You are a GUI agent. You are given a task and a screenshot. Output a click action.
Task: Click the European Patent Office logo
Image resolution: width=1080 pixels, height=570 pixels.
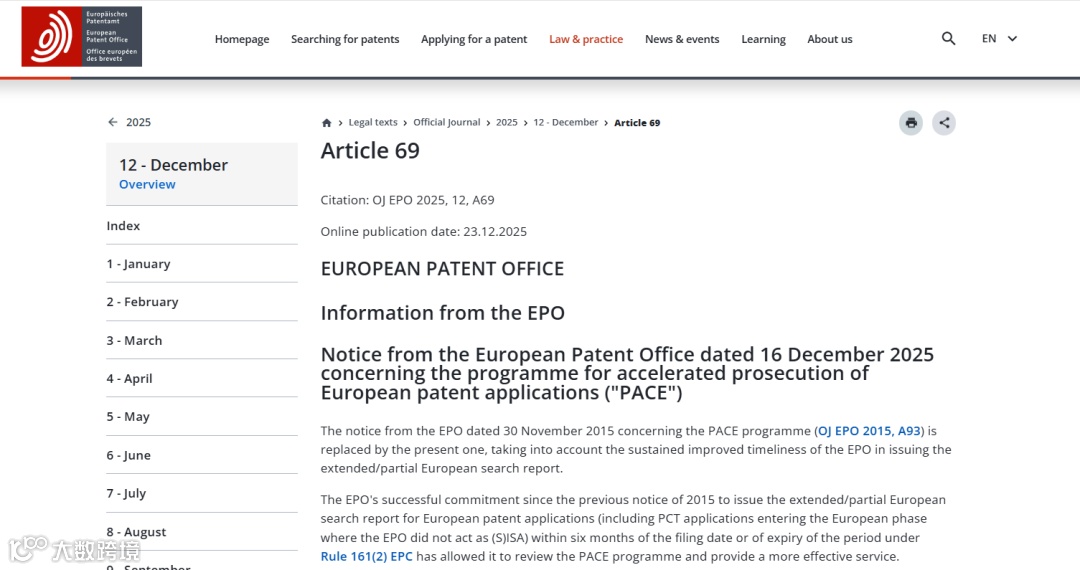[x=81, y=36]
